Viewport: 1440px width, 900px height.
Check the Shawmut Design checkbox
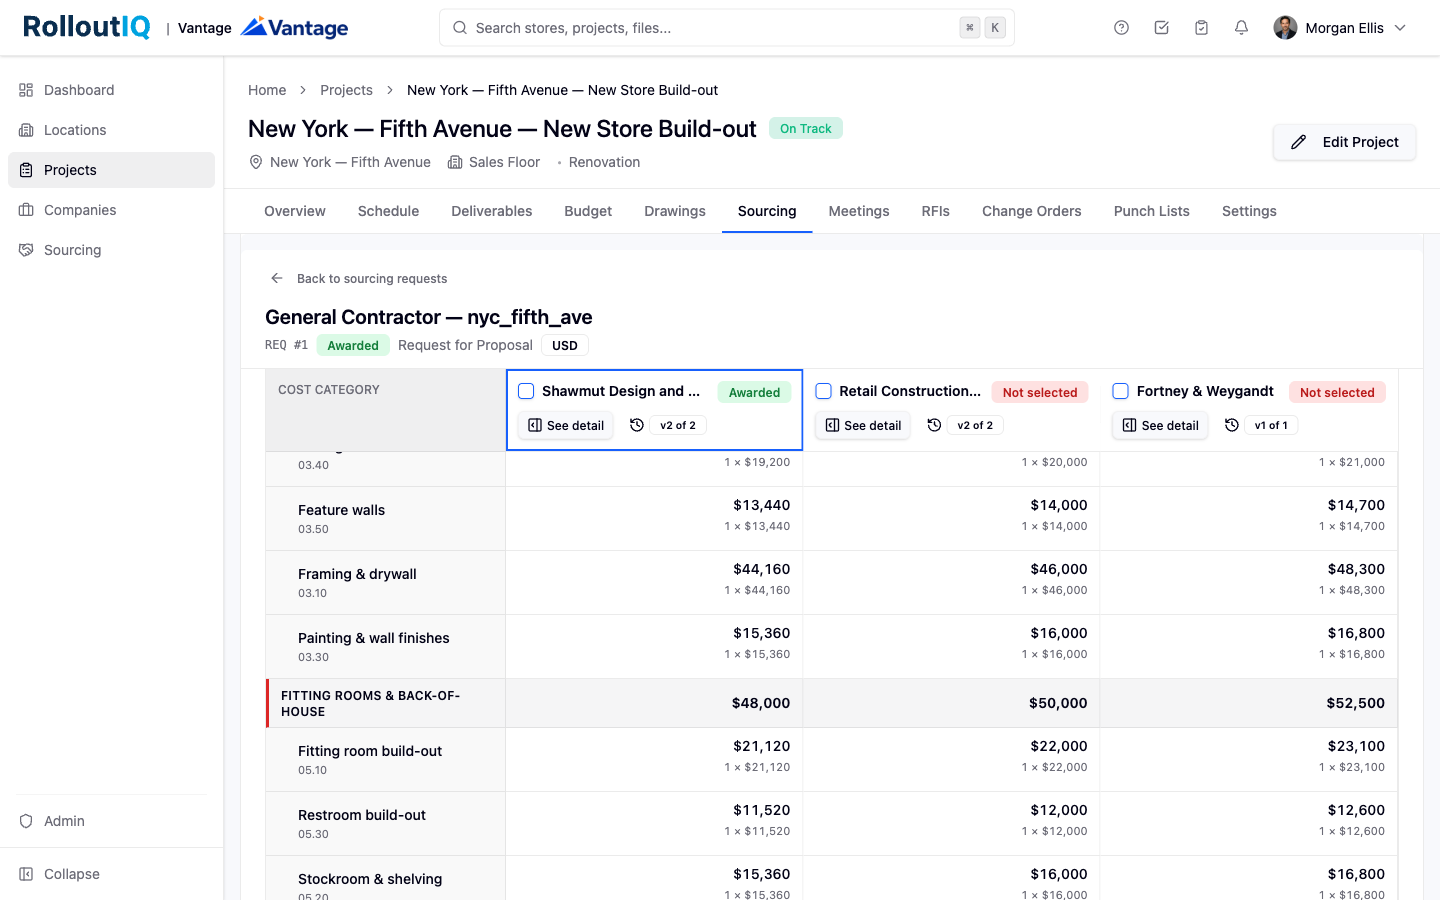point(526,391)
